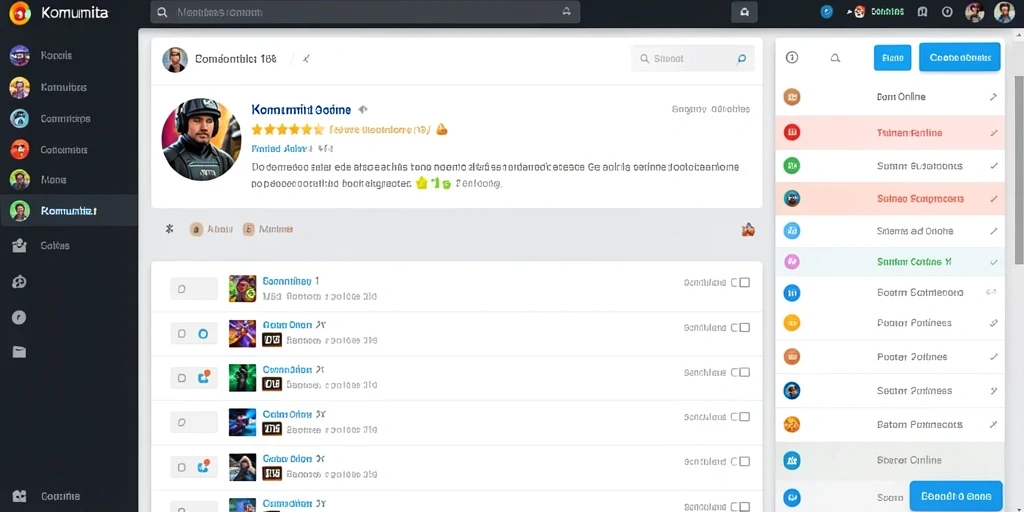Tick the checkbox in the purple thumbnail row

click(x=744, y=328)
